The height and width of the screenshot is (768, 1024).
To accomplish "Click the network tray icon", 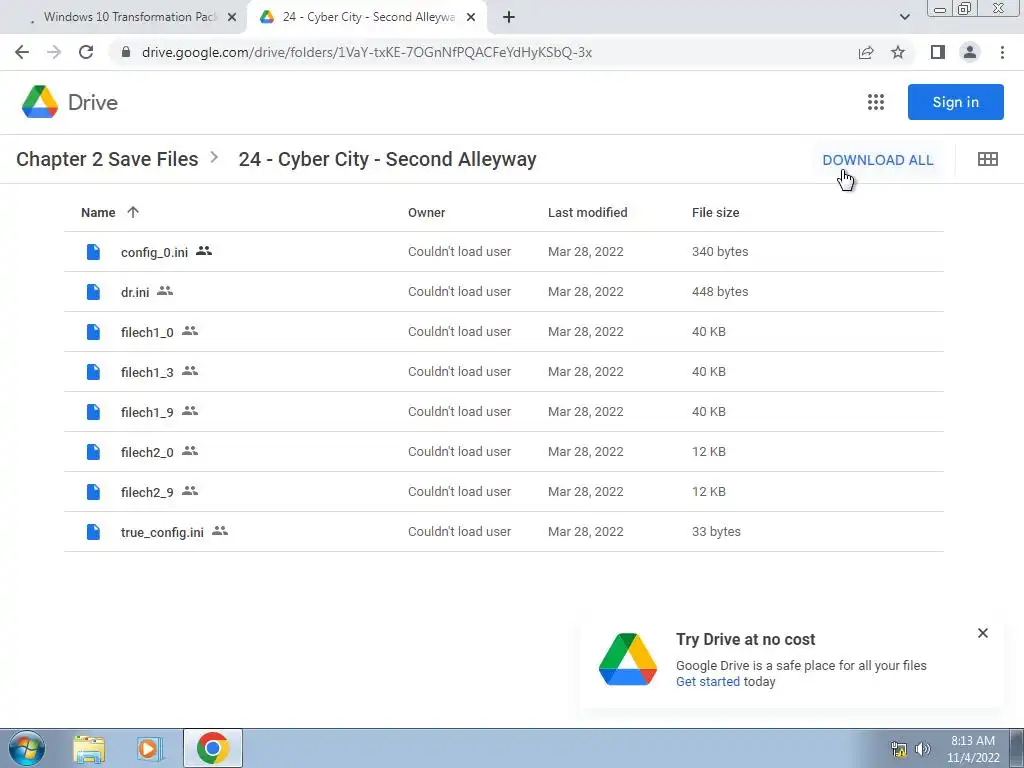I will tap(899, 749).
